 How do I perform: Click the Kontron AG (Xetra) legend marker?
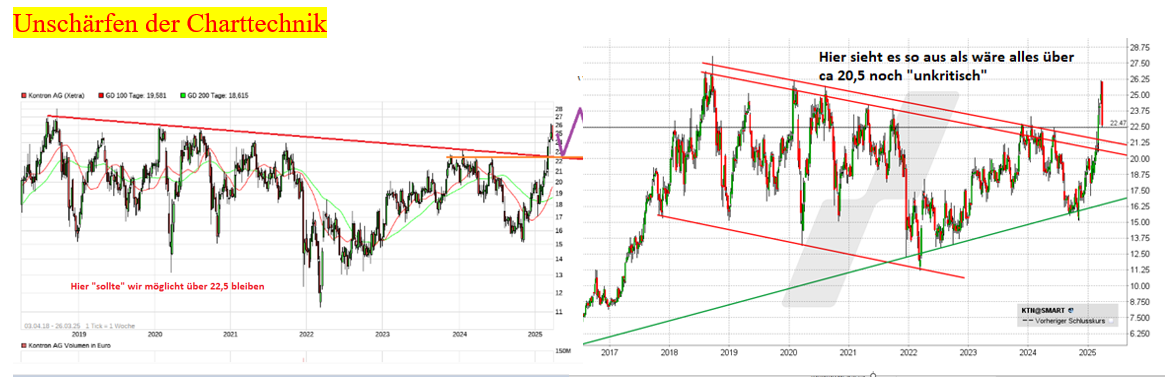point(24,96)
